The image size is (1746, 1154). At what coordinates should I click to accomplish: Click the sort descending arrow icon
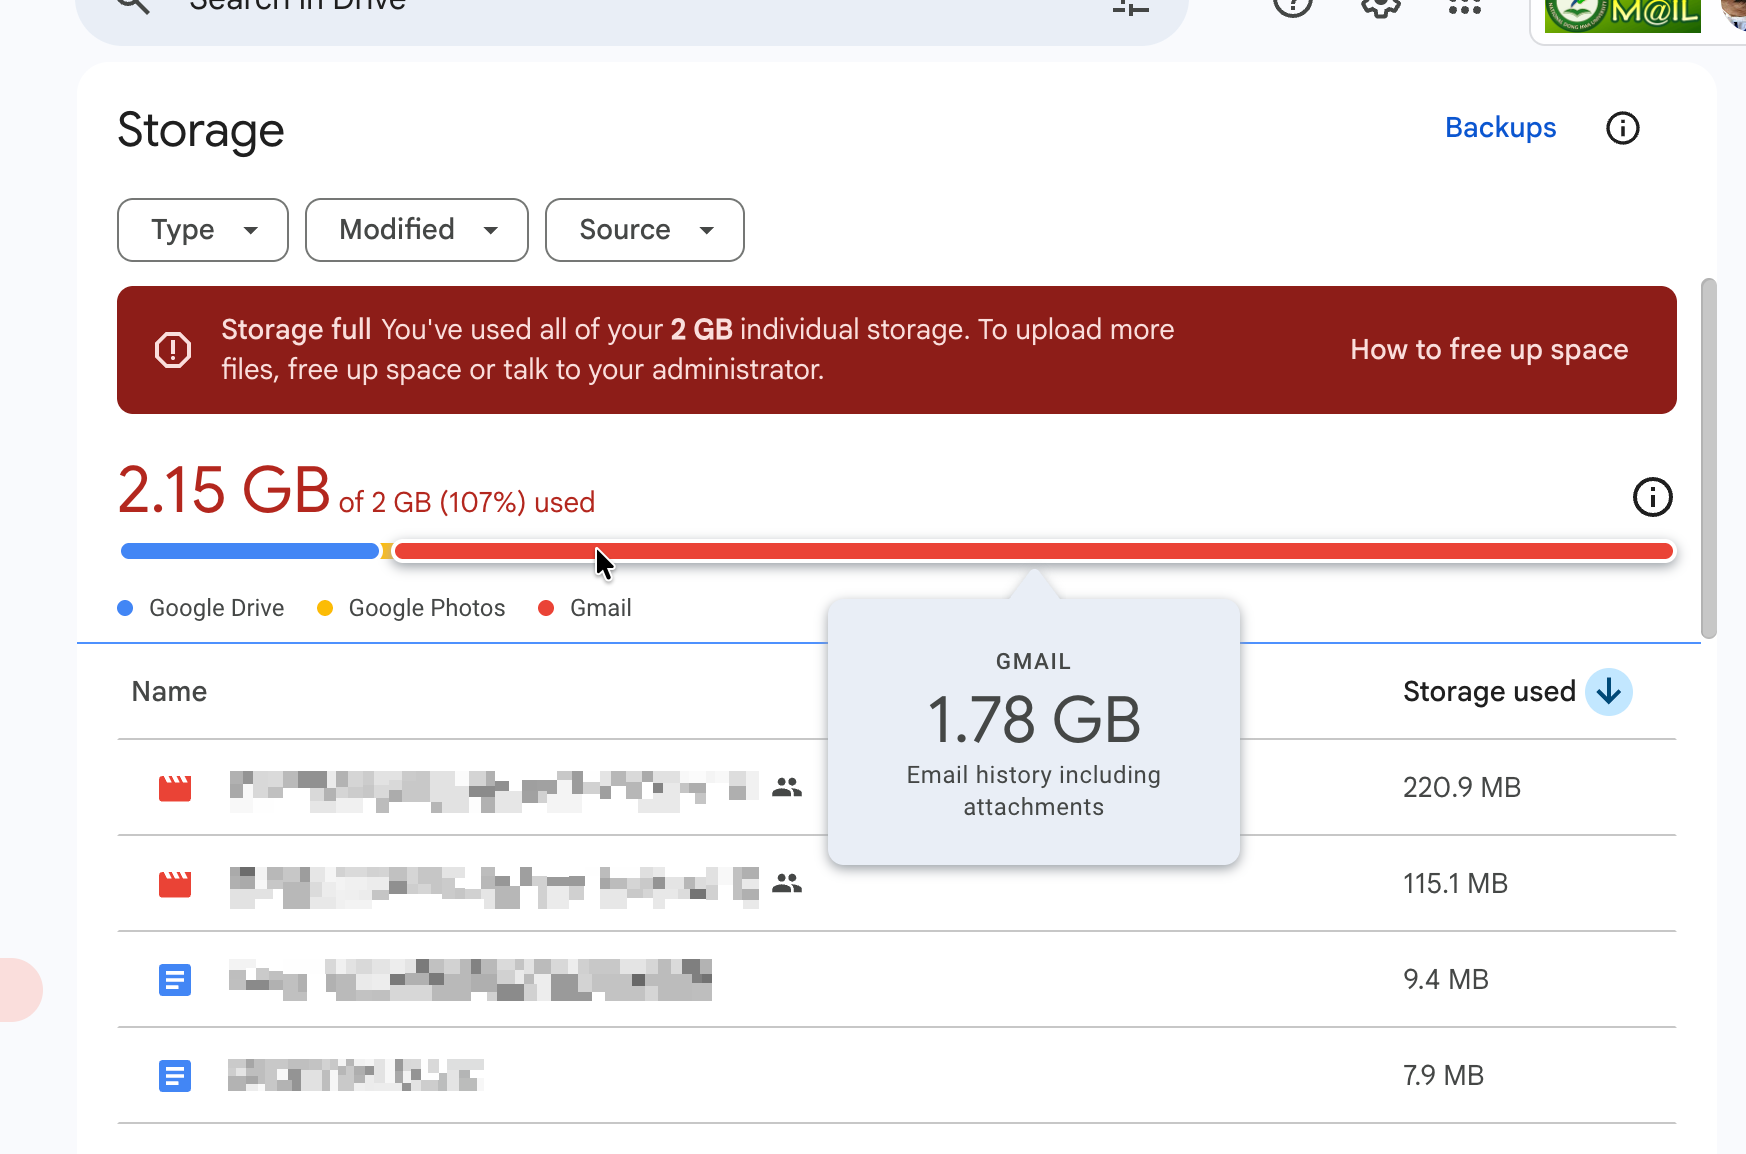click(1608, 692)
